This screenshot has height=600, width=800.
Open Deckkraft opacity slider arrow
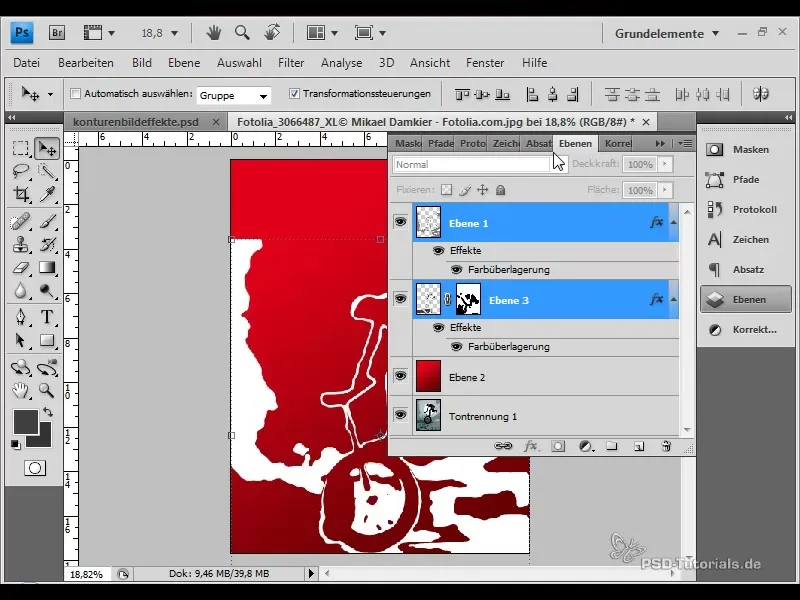664,164
